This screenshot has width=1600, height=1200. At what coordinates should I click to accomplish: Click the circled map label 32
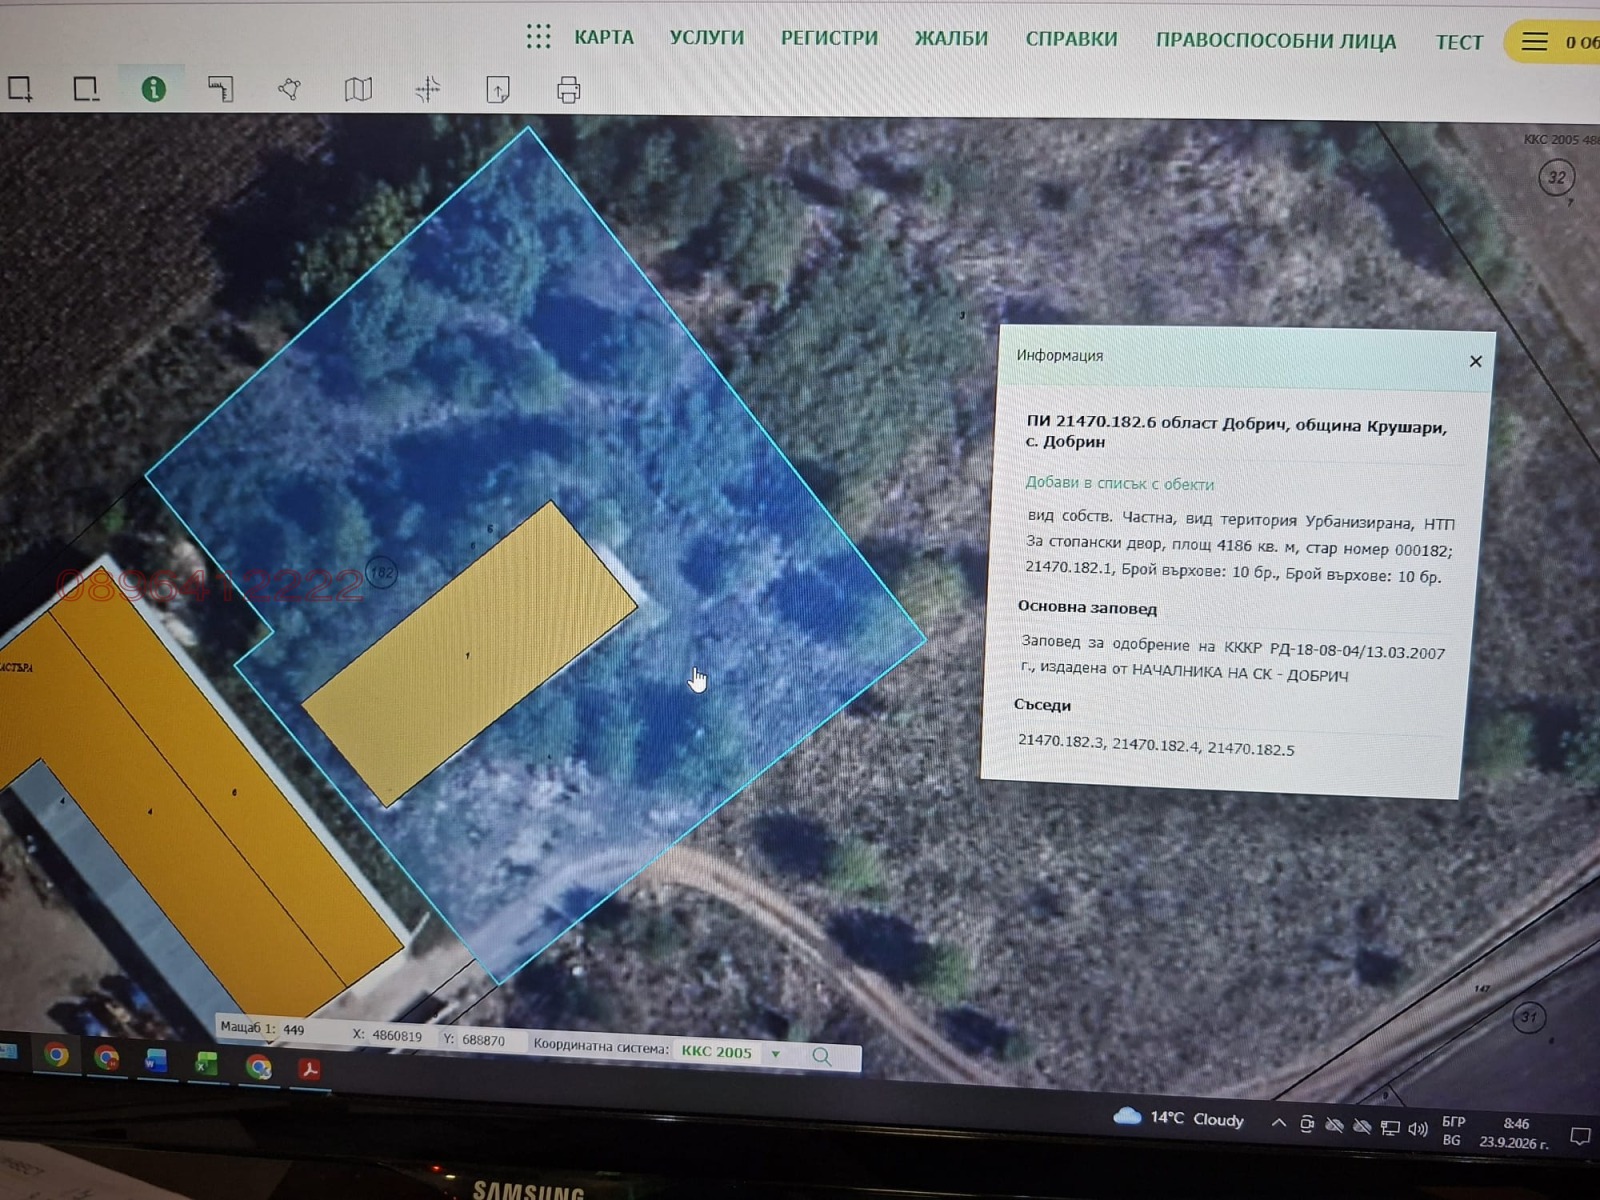coord(1556,177)
